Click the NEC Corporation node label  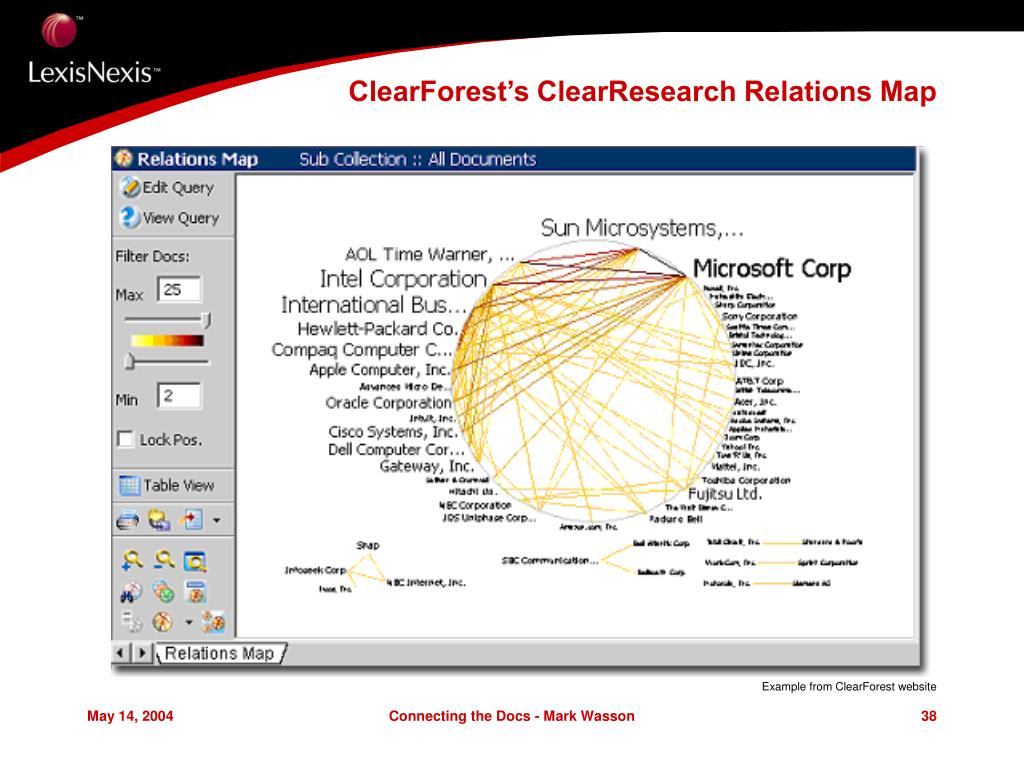coord(475,505)
